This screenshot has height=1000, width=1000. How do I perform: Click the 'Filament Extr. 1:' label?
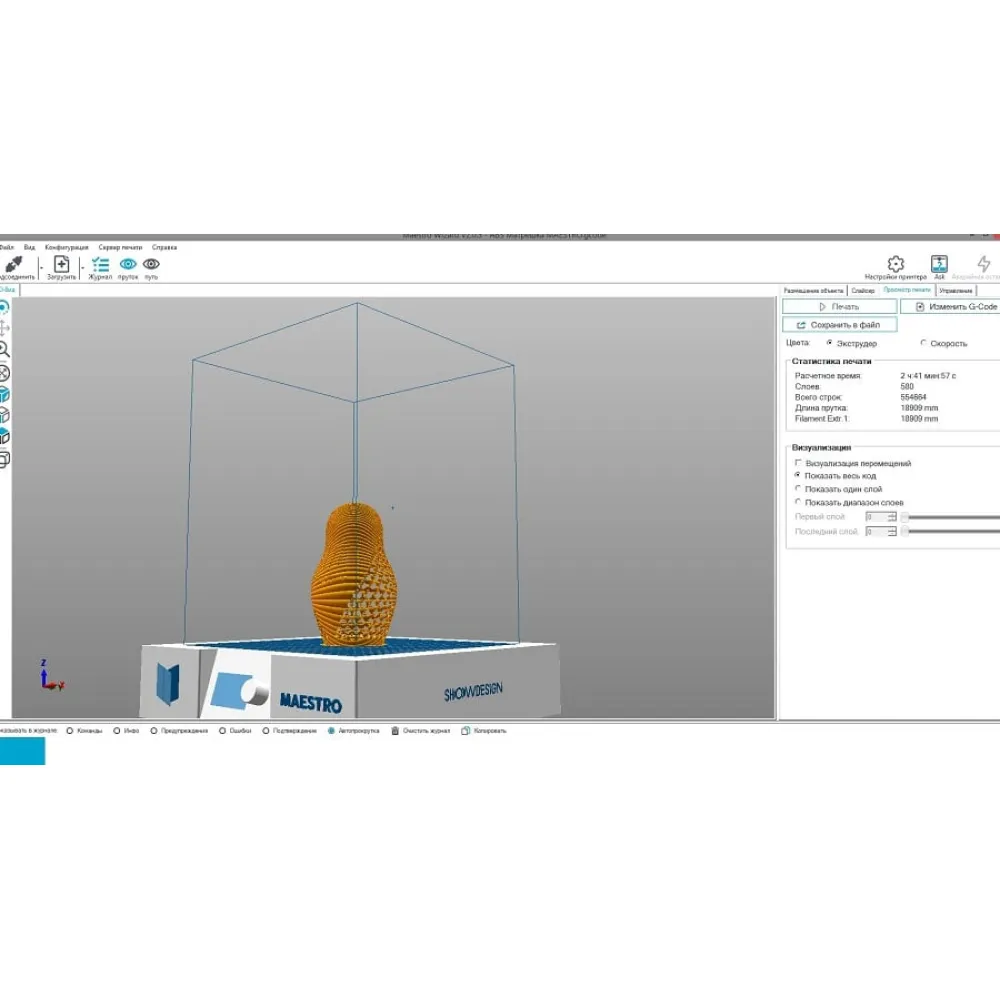[822, 419]
